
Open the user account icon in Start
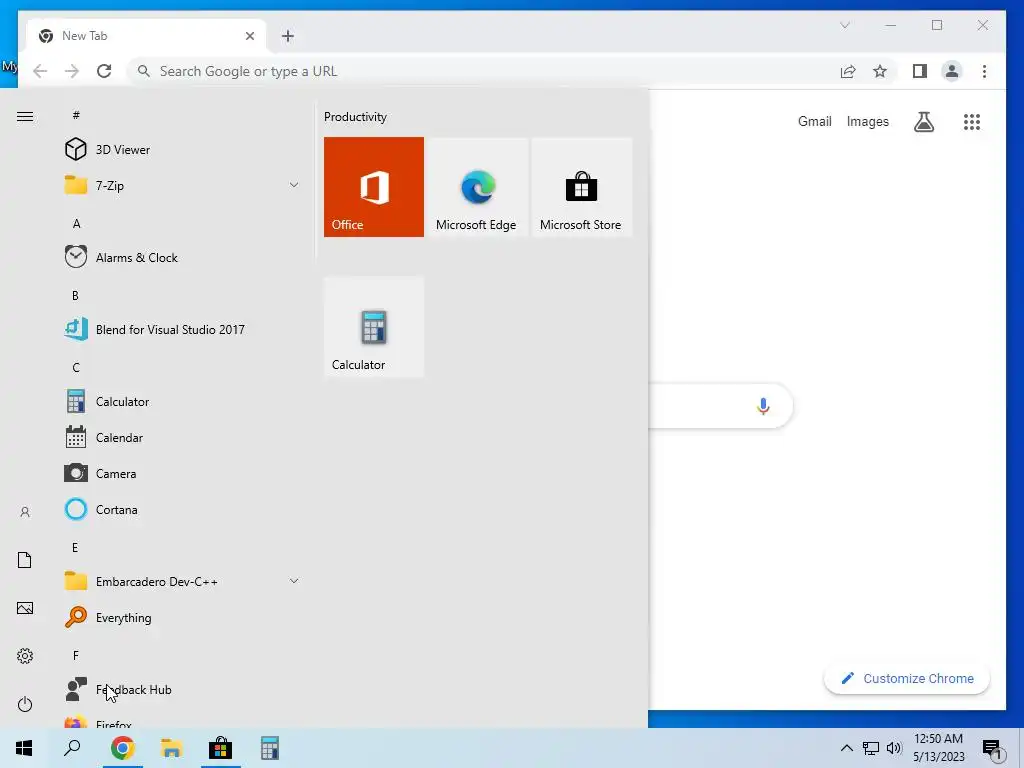click(25, 512)
